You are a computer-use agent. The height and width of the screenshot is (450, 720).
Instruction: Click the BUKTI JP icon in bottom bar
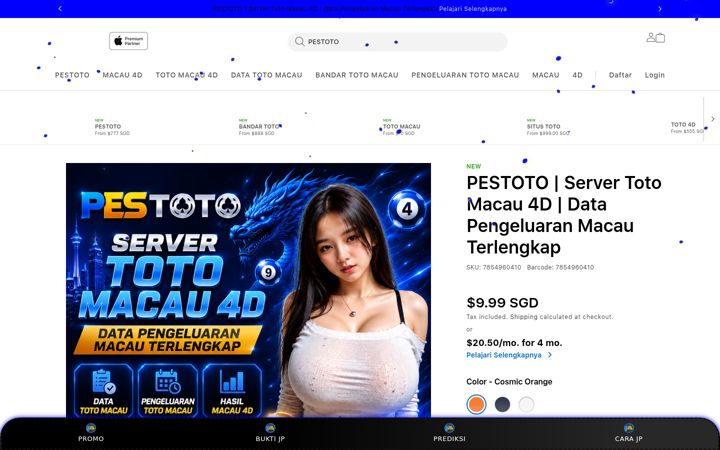(x=270, y=428)
